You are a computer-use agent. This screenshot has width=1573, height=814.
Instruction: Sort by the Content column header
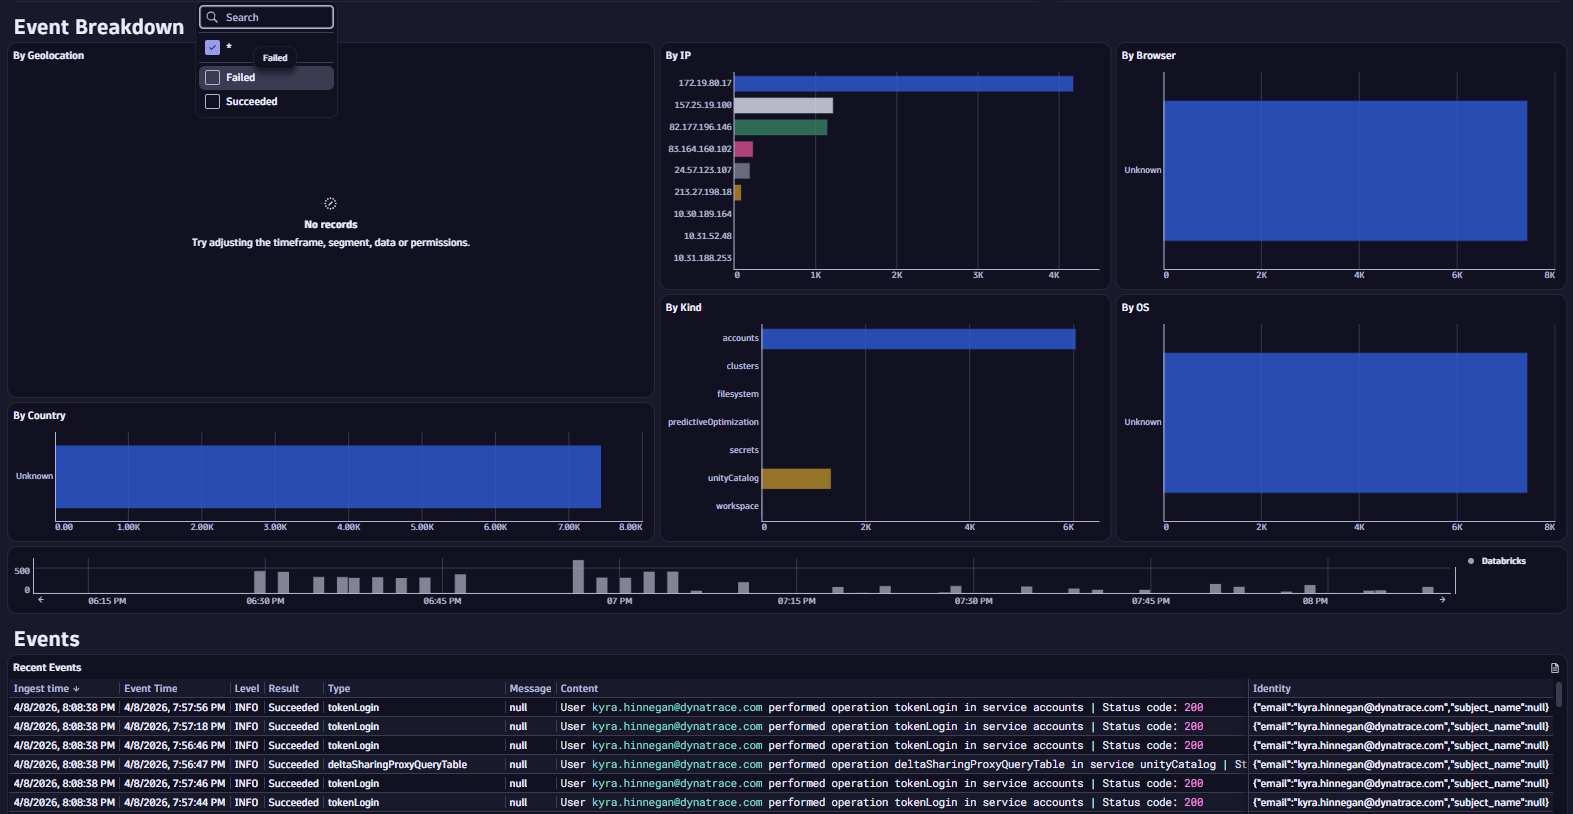point(579,689)
